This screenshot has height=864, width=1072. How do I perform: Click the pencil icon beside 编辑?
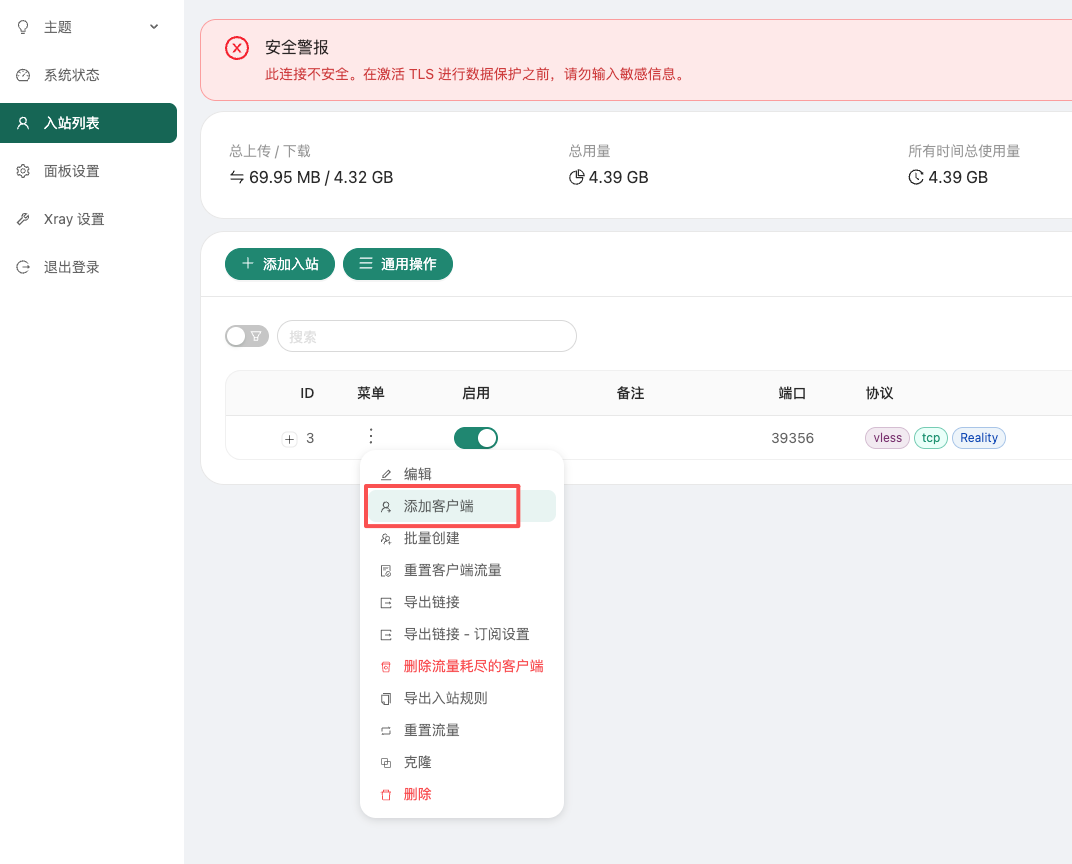[386, 475]
